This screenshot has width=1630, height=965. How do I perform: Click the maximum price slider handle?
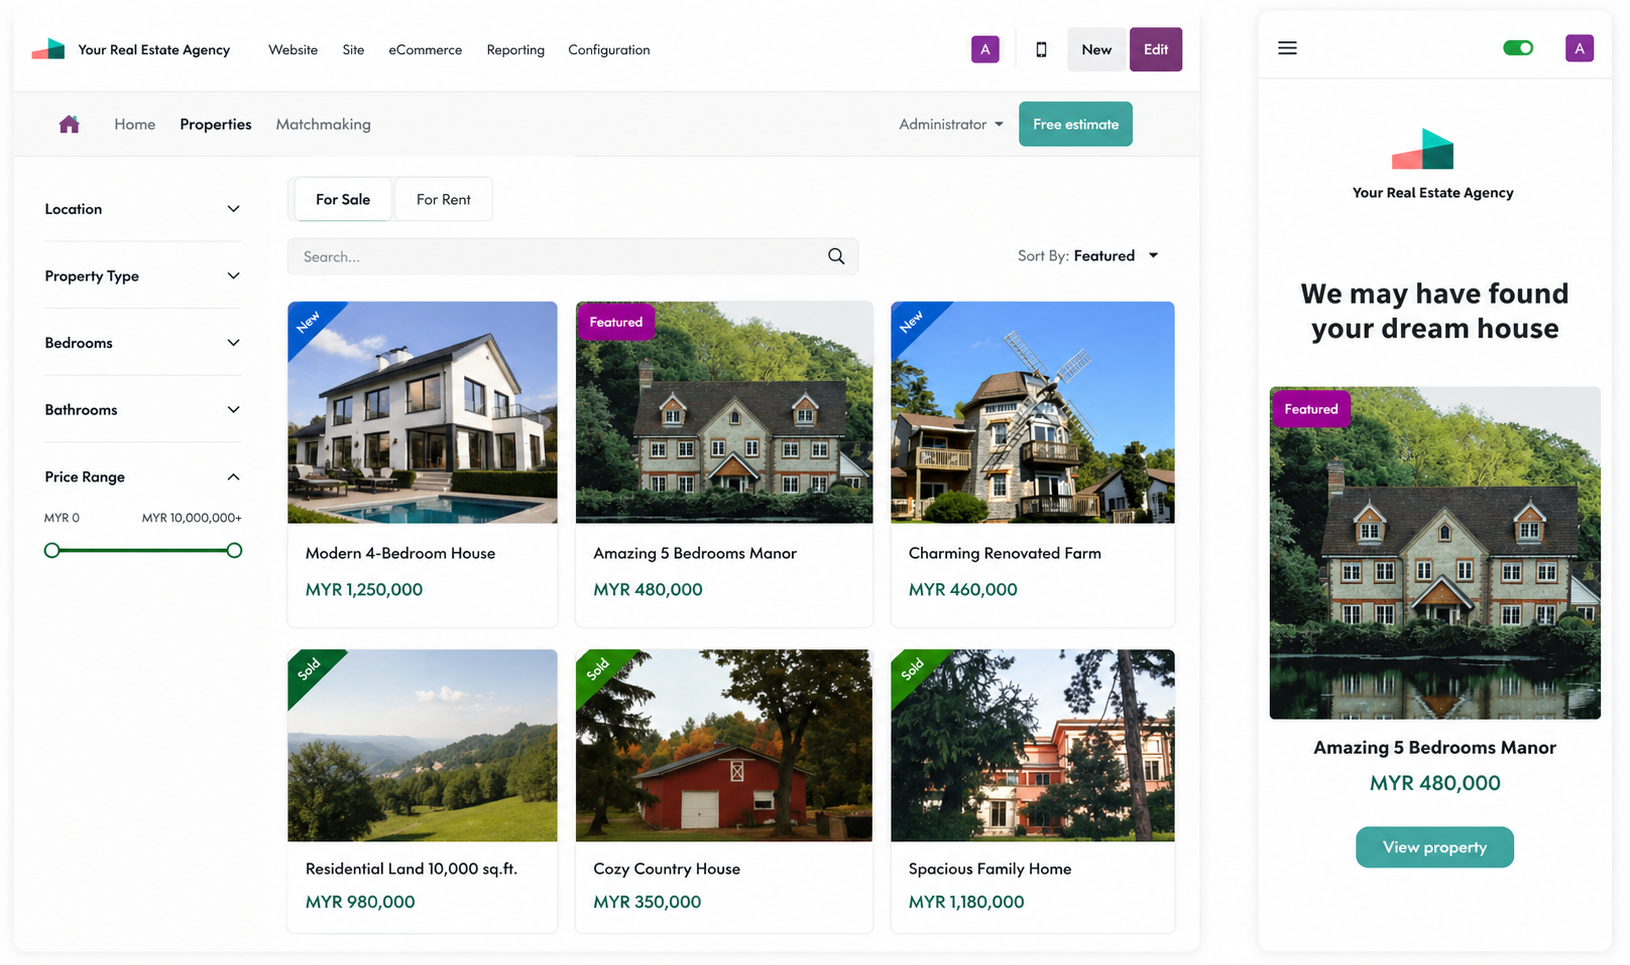click(234, 550)
